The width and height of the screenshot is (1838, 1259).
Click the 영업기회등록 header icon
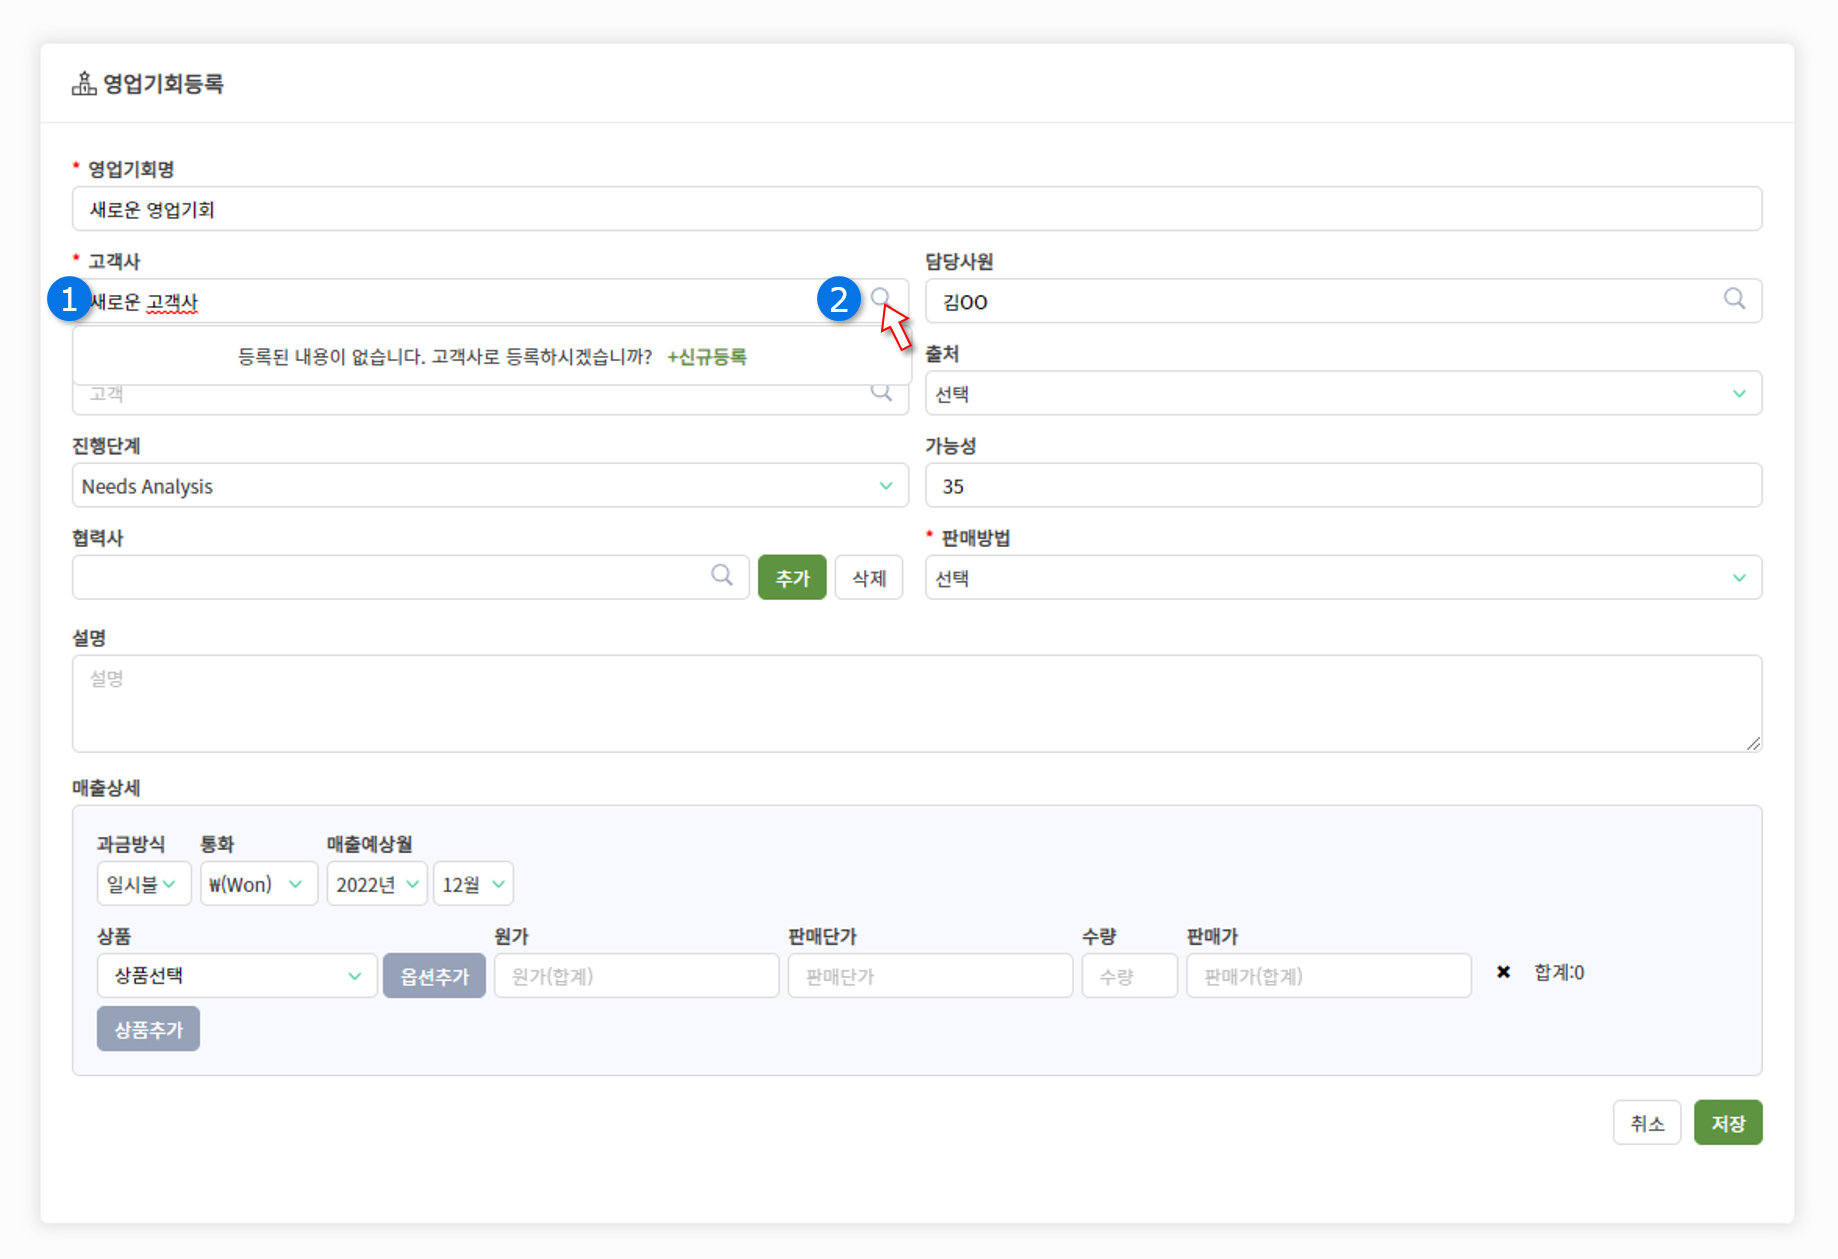[84, 84]
